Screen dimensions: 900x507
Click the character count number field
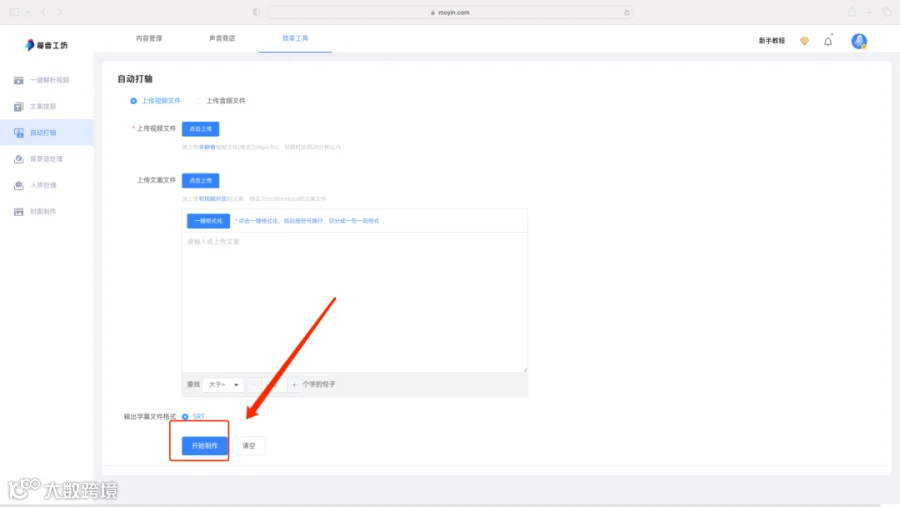pos(274,385)
